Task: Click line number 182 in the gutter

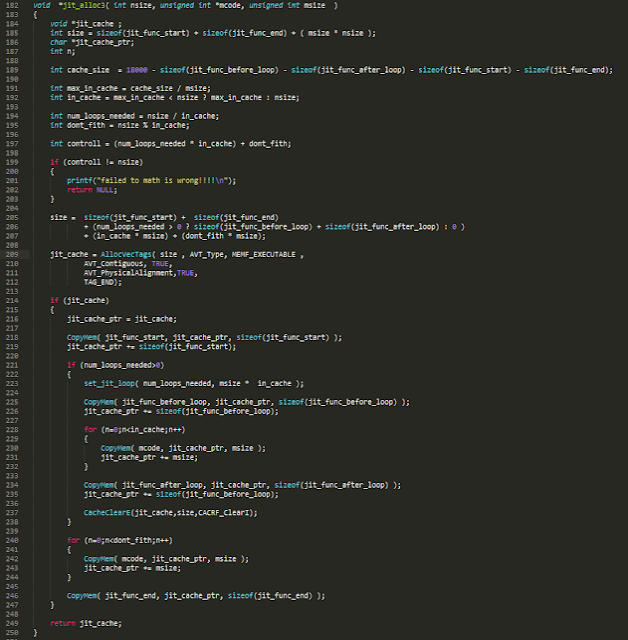Action: click(x=11, y=6)
